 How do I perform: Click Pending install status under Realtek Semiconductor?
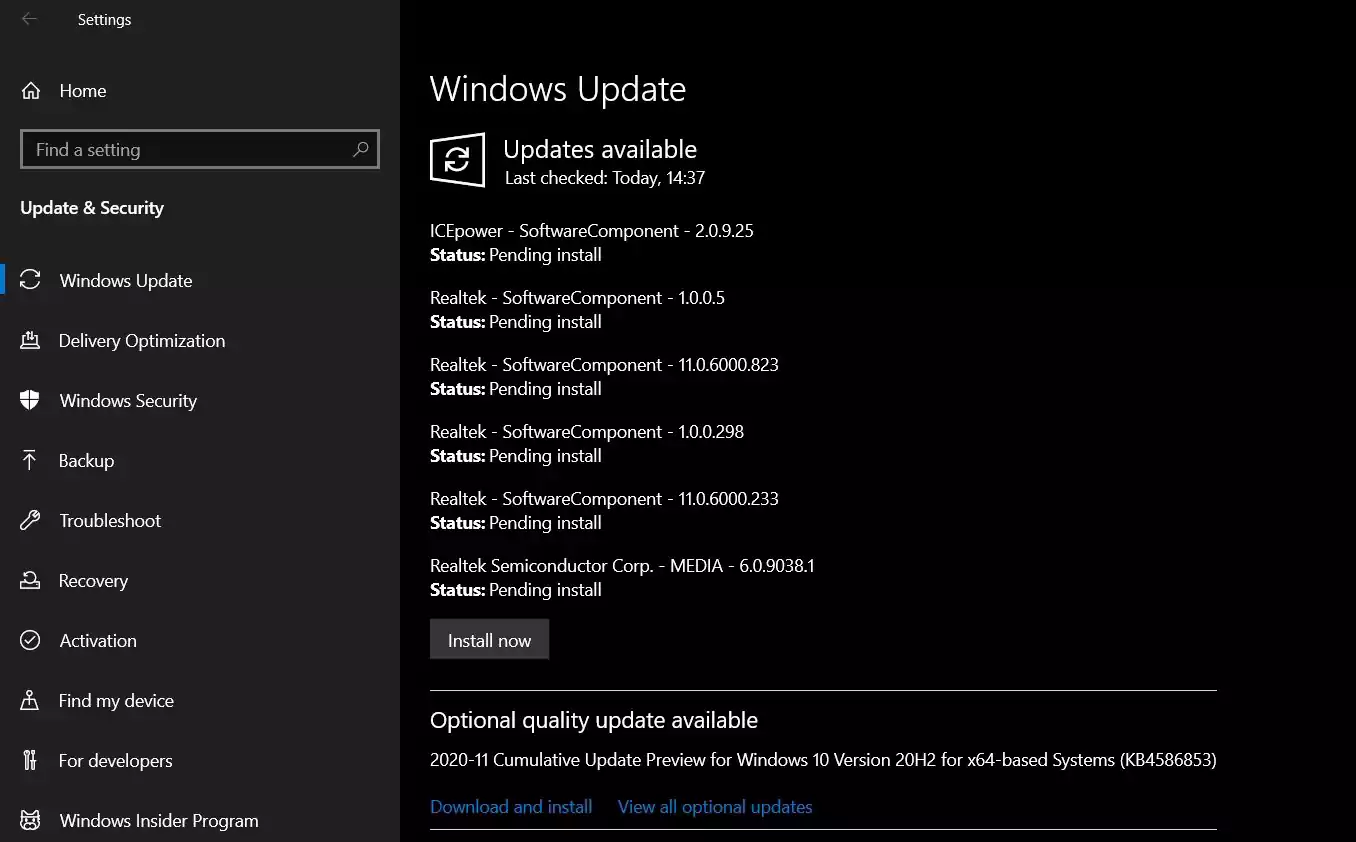point(545,589)
